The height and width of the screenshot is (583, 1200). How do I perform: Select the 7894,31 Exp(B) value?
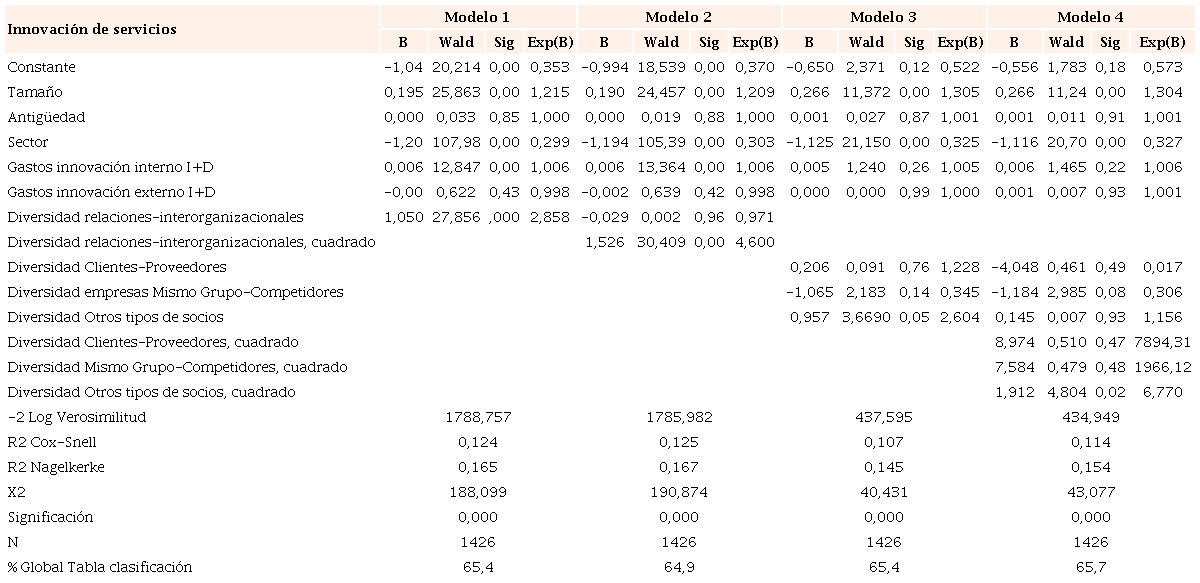click(1163, 342)
